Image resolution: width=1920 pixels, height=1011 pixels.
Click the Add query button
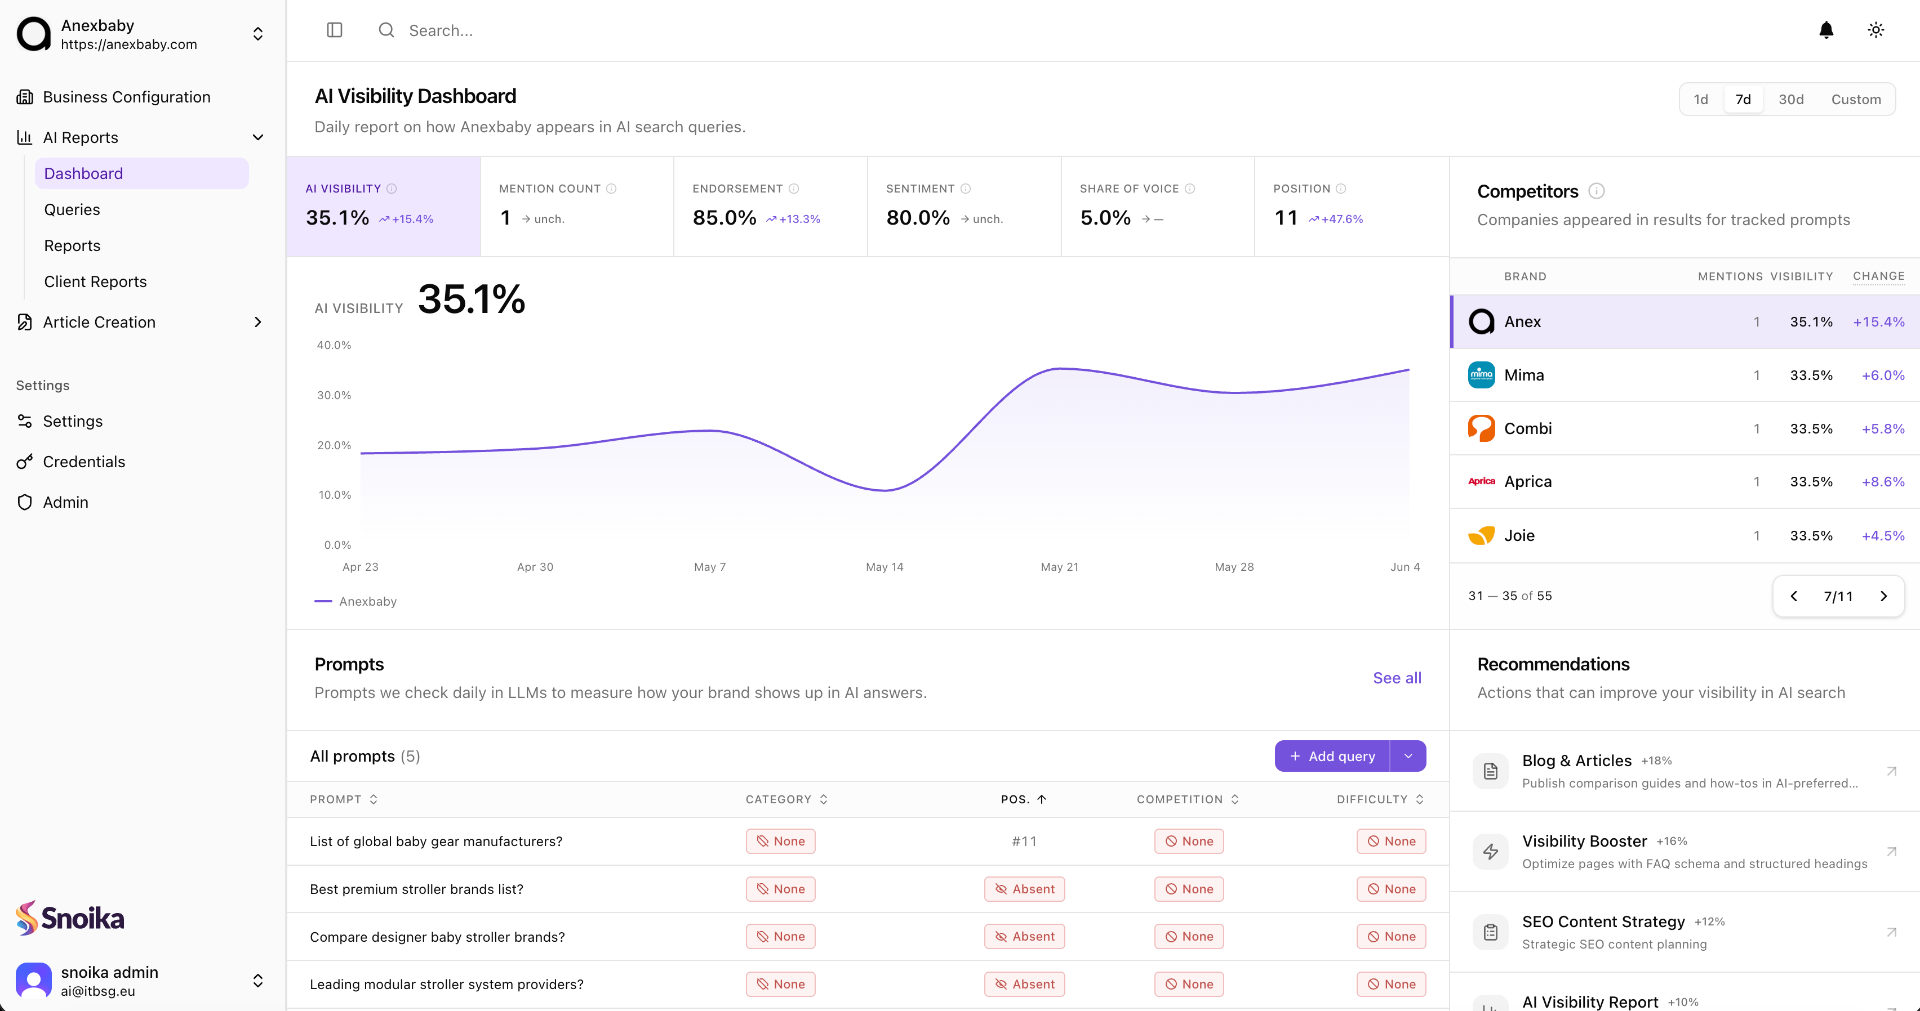[x=1332, y=756]
